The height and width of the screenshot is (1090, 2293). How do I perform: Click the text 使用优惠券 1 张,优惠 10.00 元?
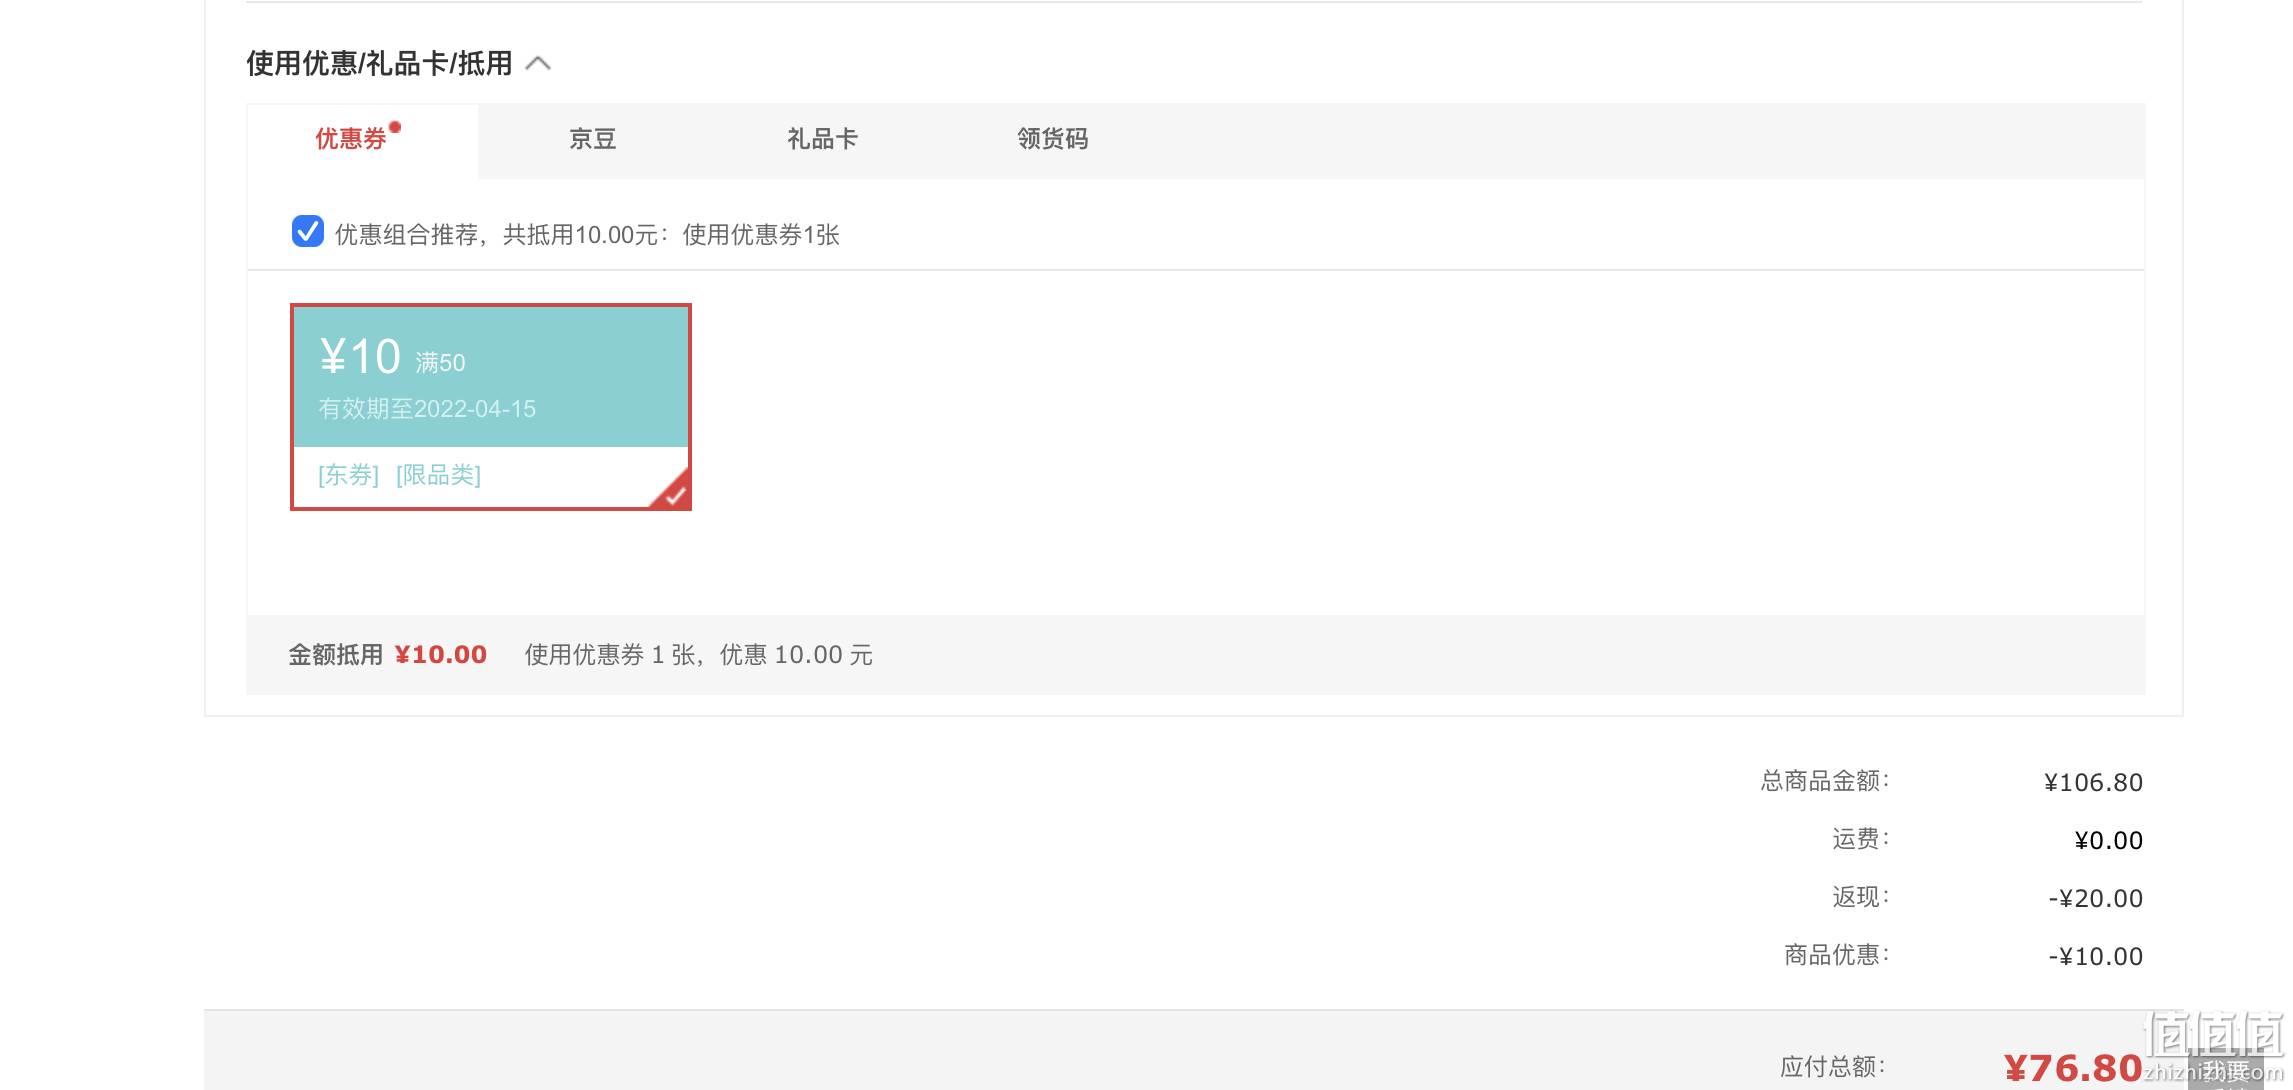(699, 655)
